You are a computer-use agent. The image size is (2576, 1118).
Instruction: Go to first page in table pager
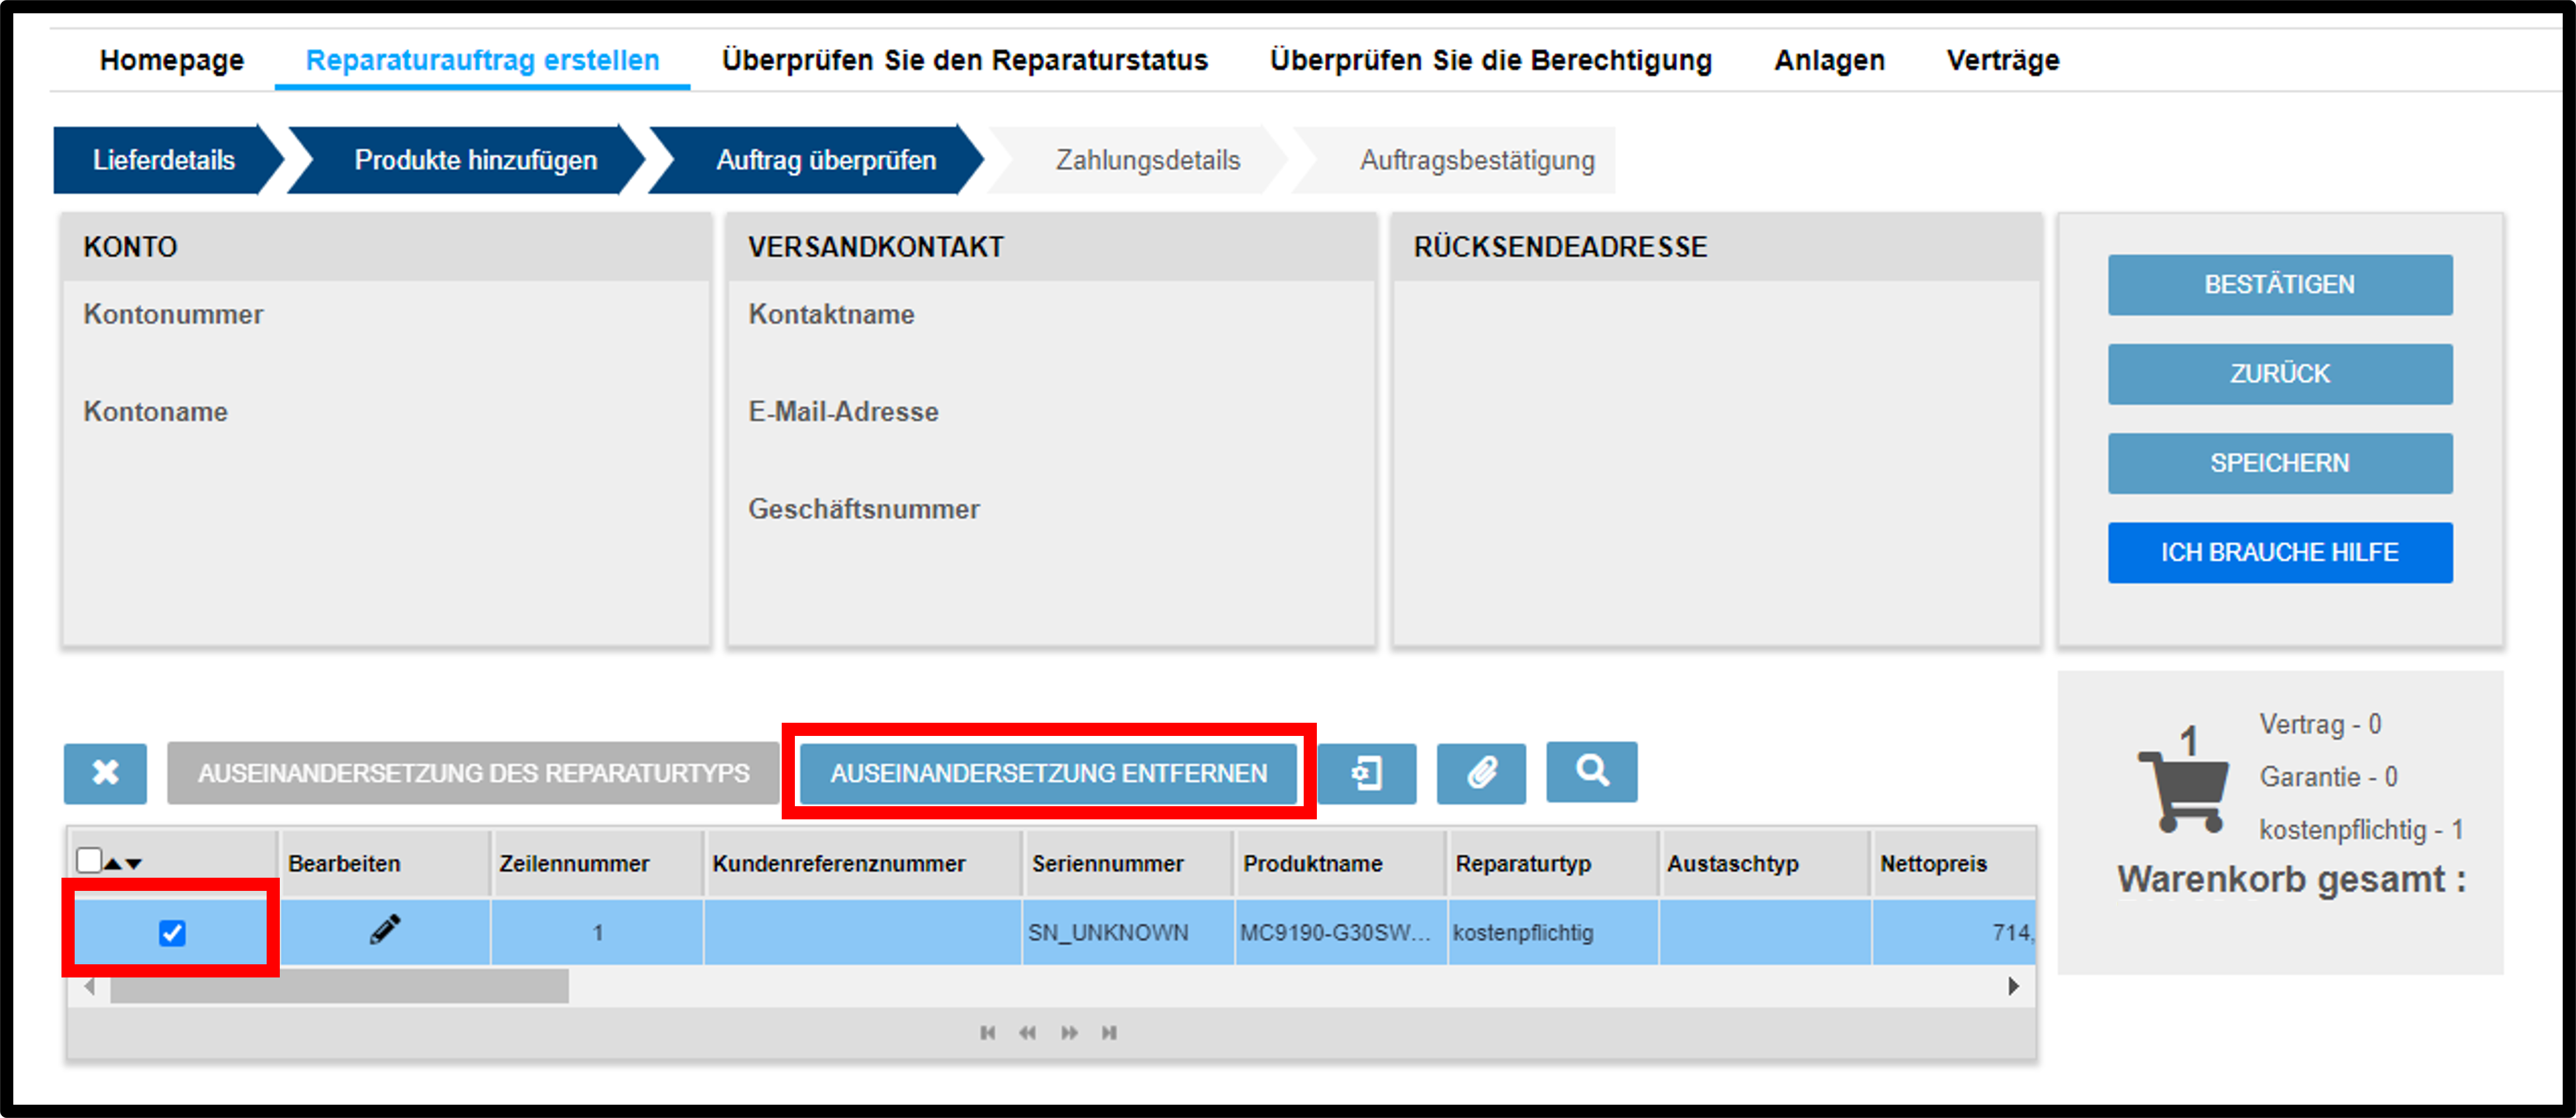click(x=988, y=1032)
